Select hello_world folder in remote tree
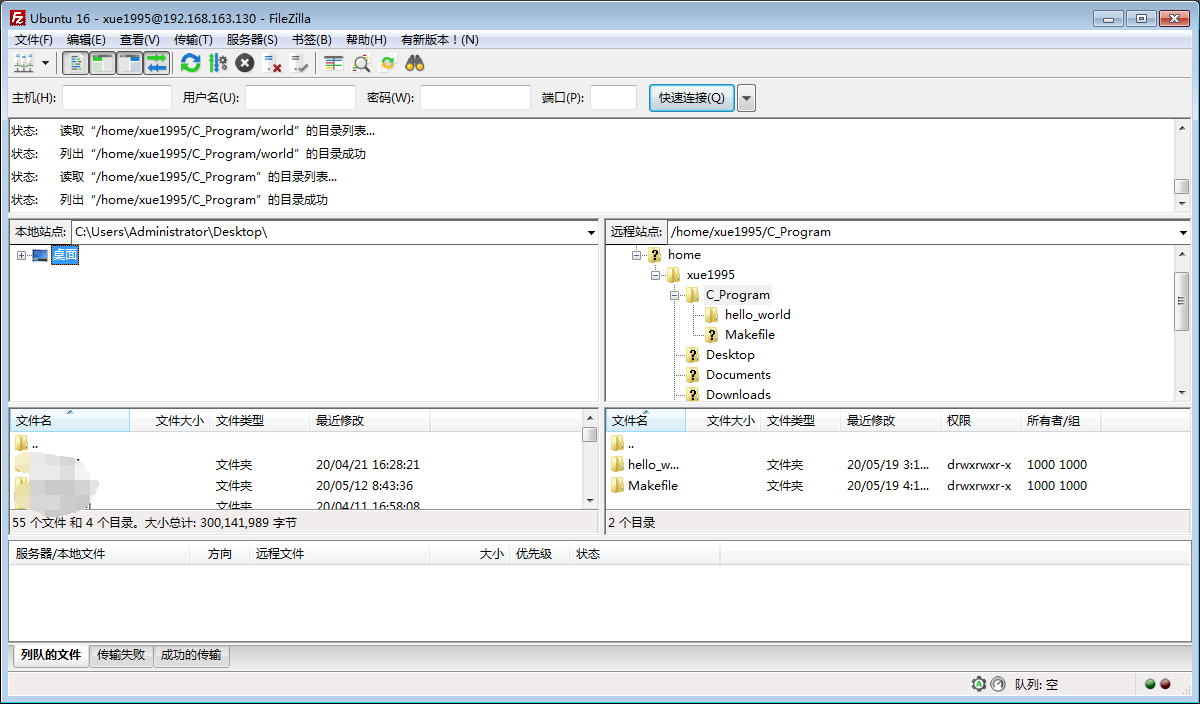The image size is (1200, 704). tap(757, 315)
